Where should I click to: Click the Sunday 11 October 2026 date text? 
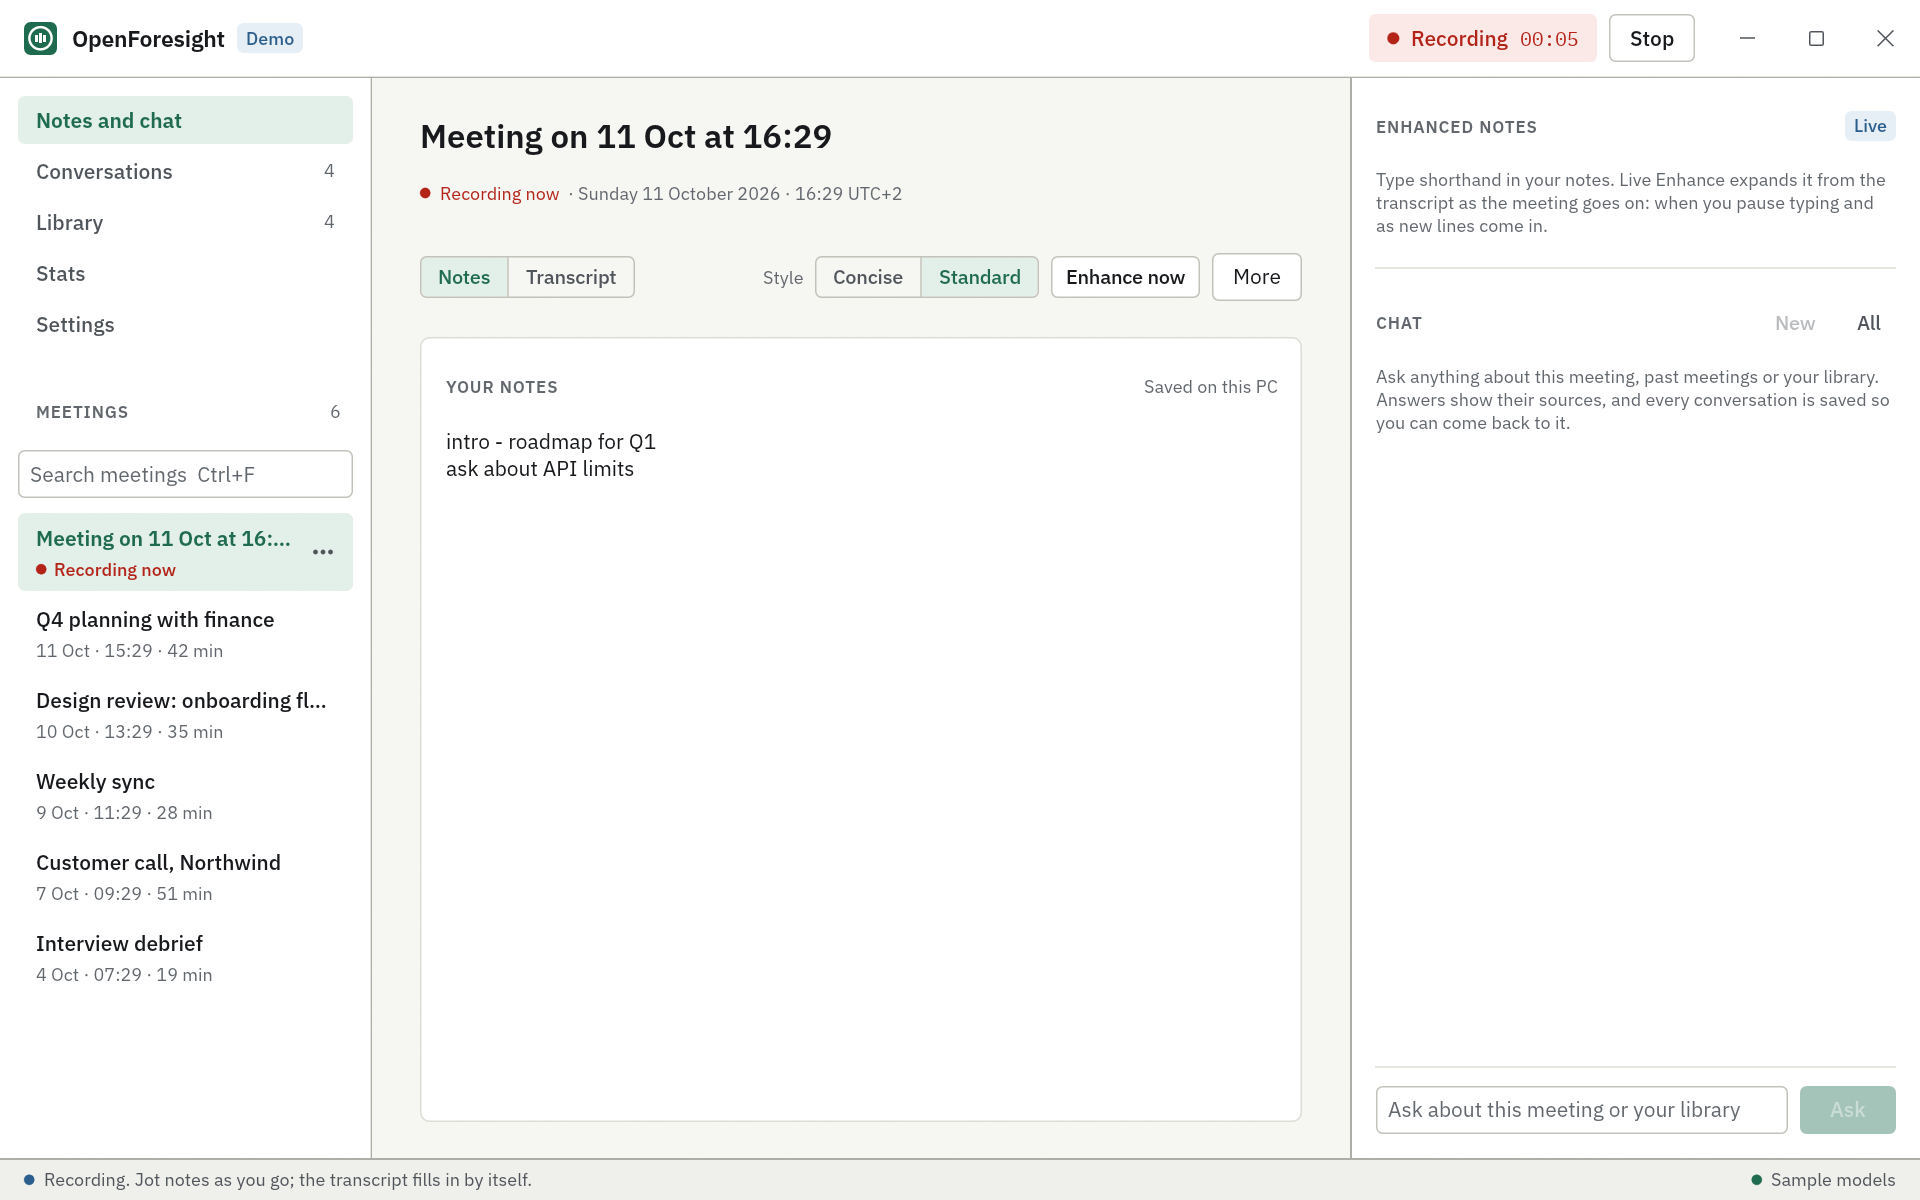tap(679, 194)
